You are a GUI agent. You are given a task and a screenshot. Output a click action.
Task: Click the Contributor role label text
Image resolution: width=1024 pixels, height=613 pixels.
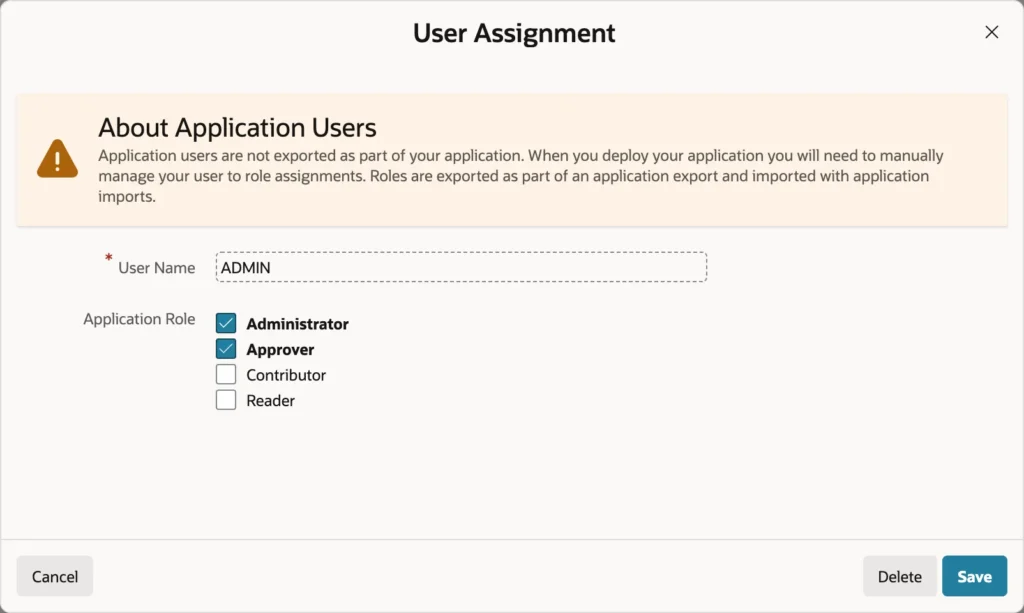coord(286,375)
